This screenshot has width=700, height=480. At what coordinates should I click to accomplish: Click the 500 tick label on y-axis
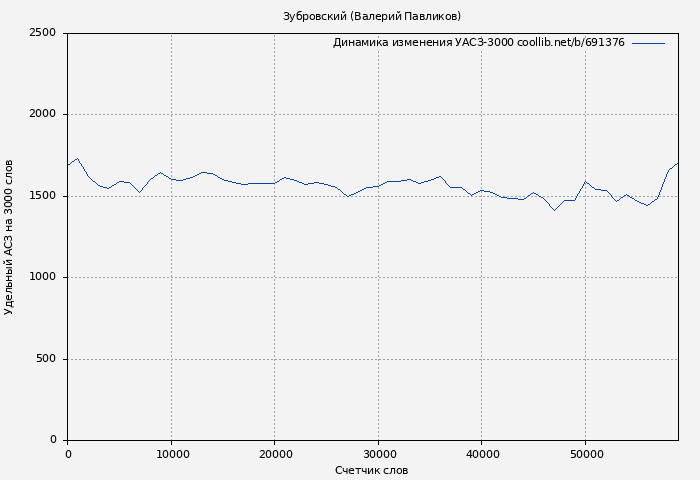(x=45, y=359)
